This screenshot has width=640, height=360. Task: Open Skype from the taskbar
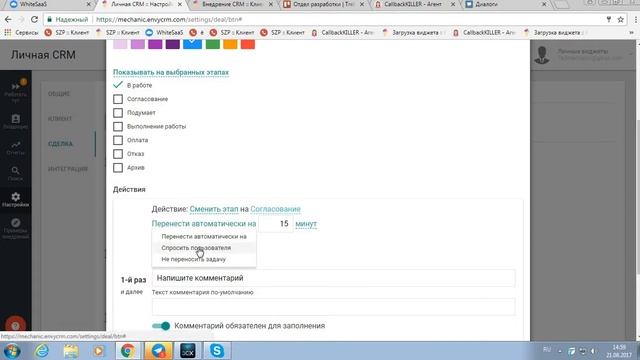(x=217, y=351)
